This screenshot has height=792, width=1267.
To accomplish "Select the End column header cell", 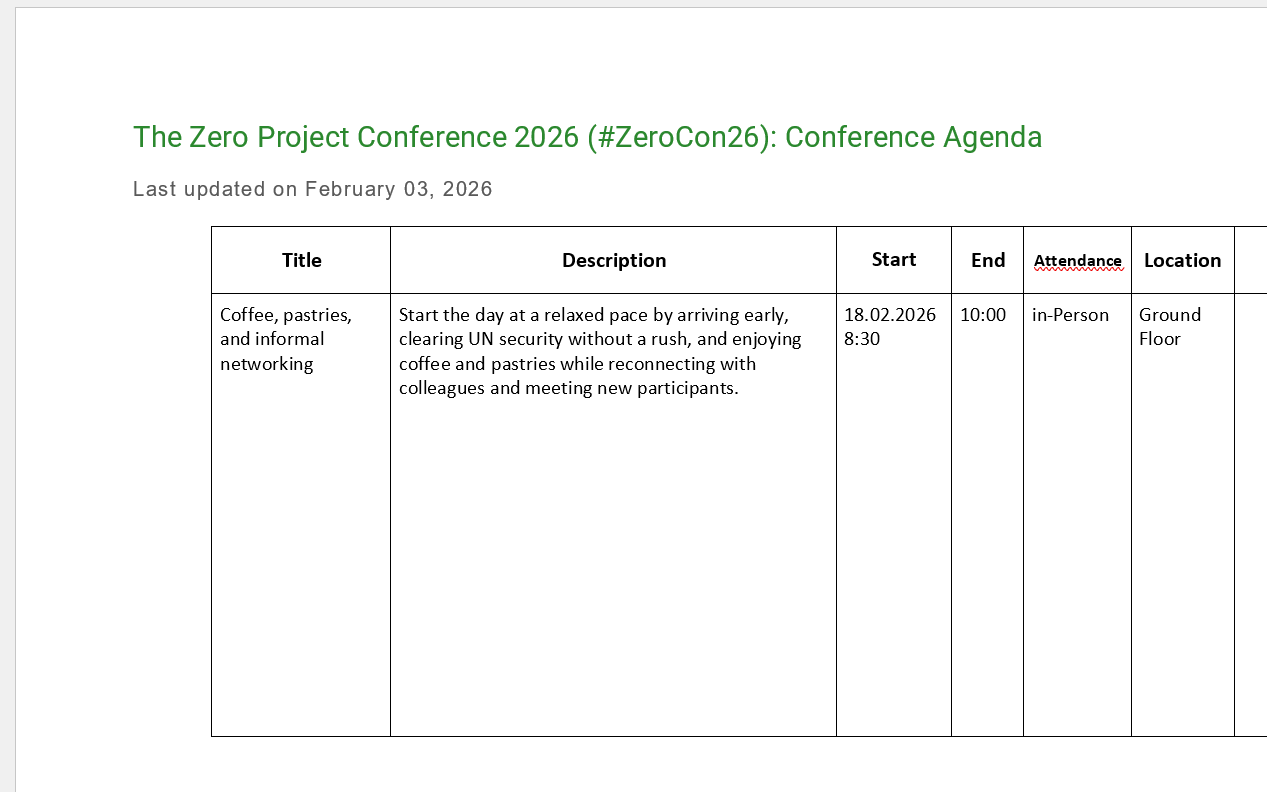I will (987, 260).
